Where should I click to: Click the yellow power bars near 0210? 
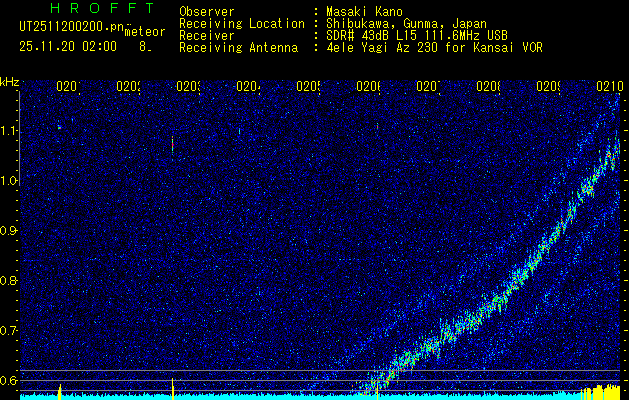click(600, 392)
